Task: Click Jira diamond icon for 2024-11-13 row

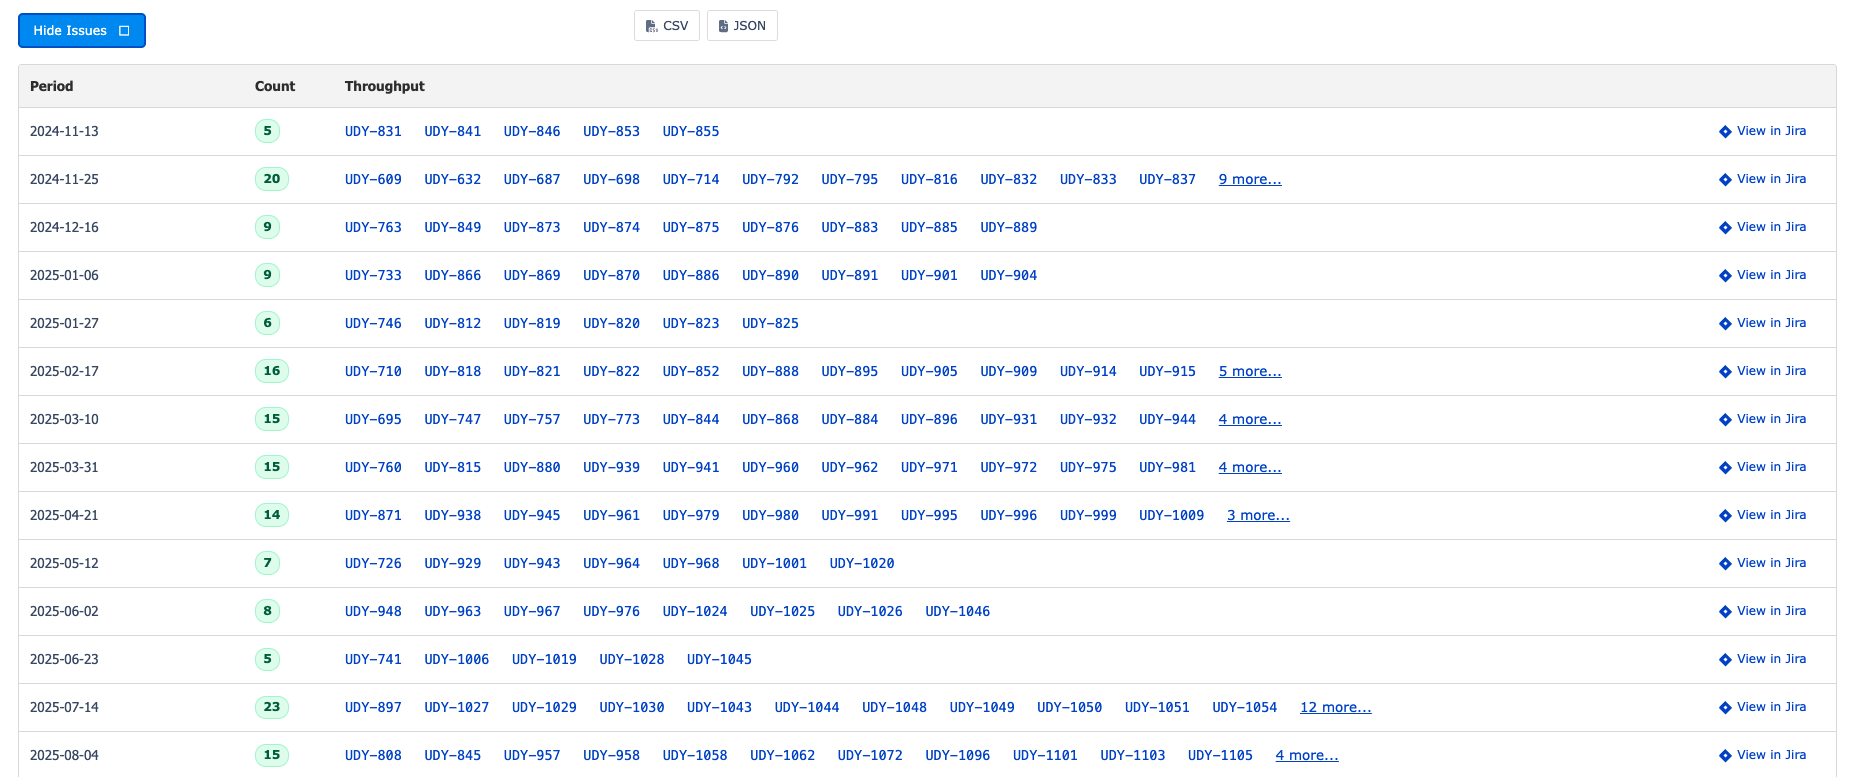Action: point(1725,132)
